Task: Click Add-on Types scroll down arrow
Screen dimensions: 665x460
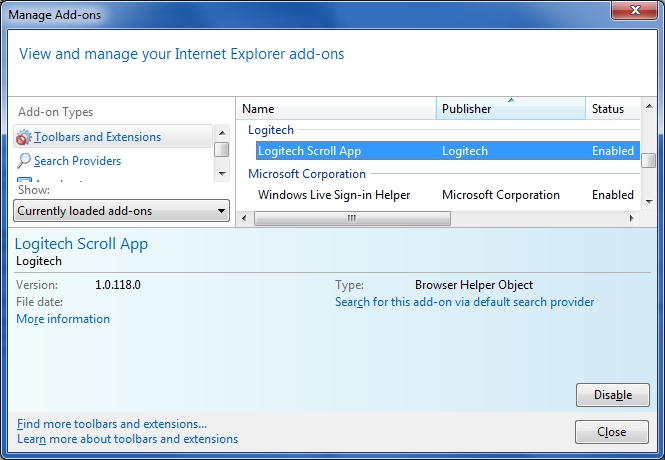Action: tap(222, 173)
